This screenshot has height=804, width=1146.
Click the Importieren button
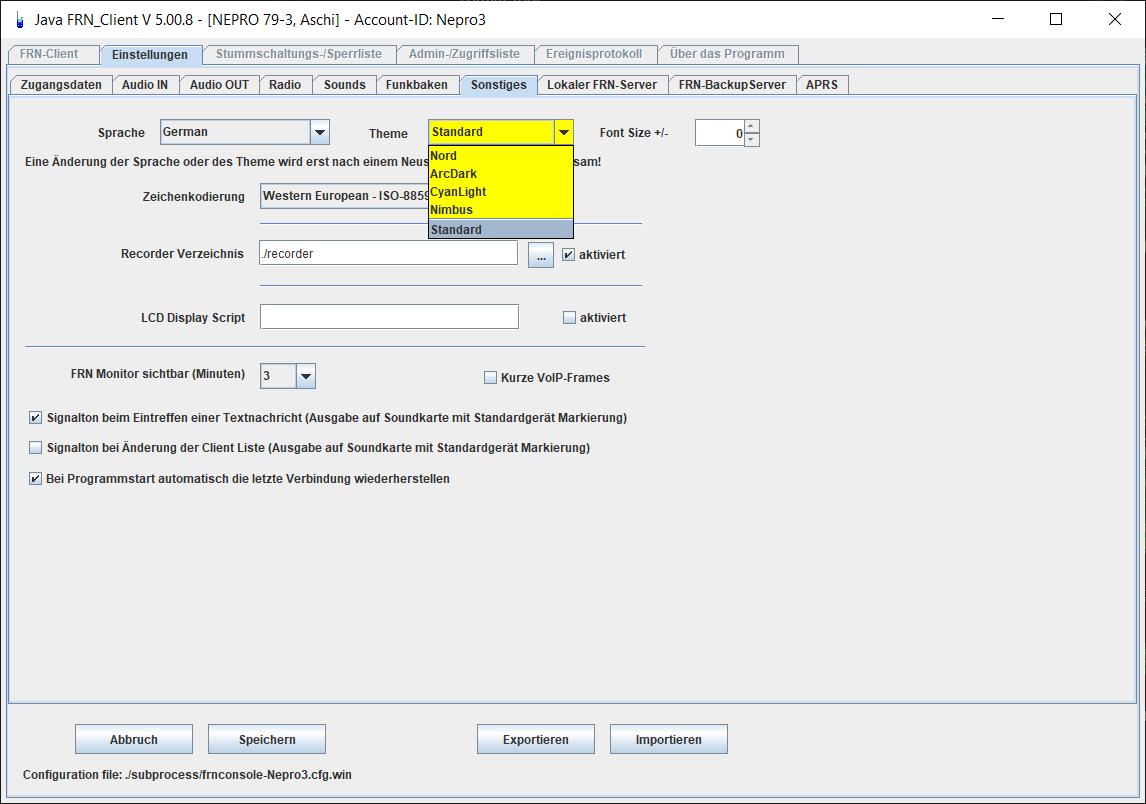click(669, 739)
